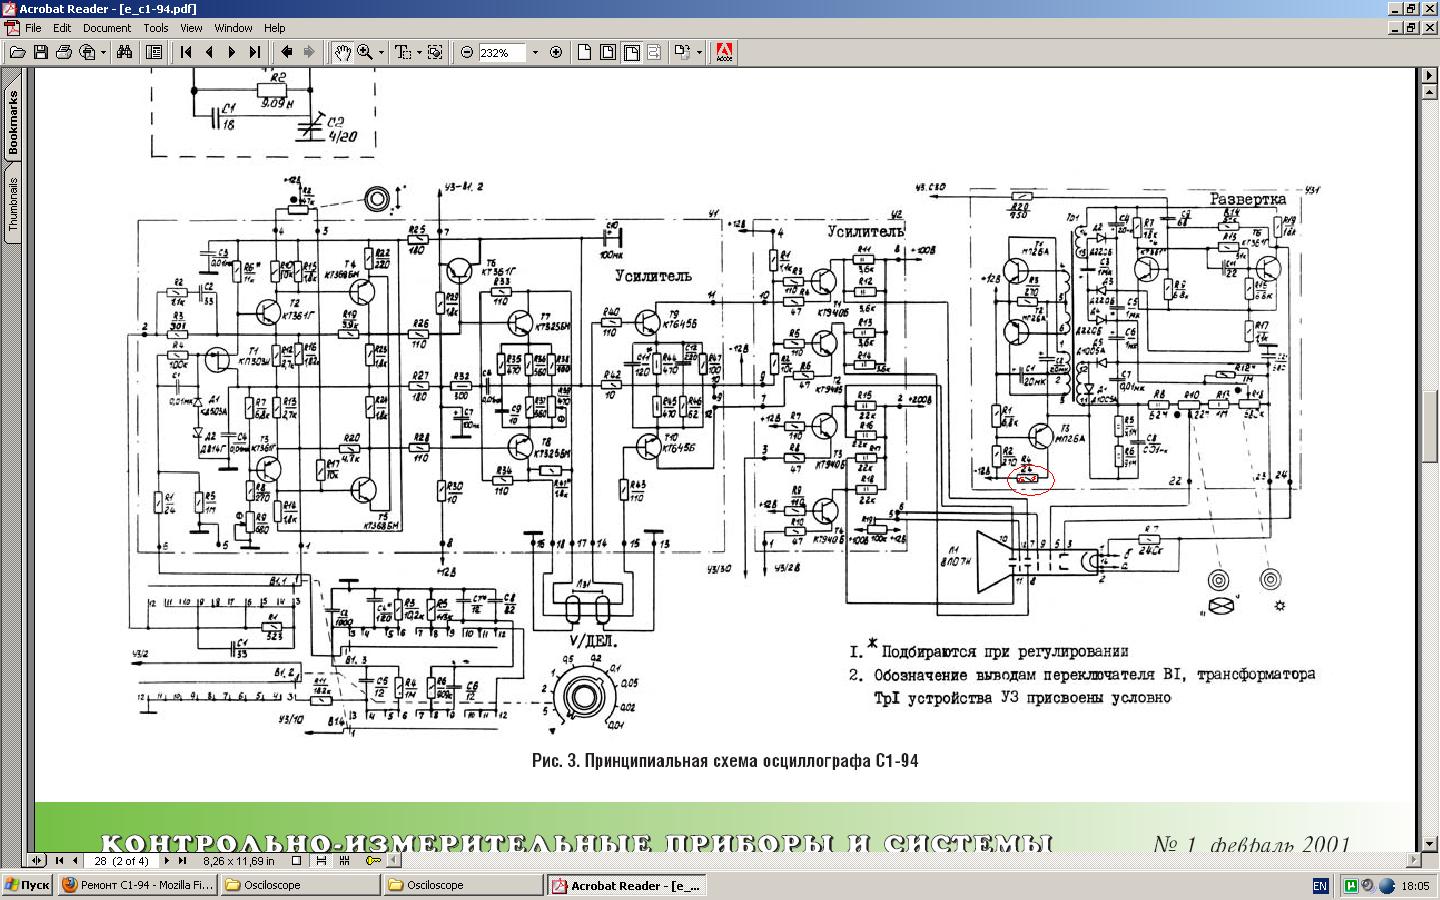Toggle the navigation pane toolbar icon

(x=154, y=52)
